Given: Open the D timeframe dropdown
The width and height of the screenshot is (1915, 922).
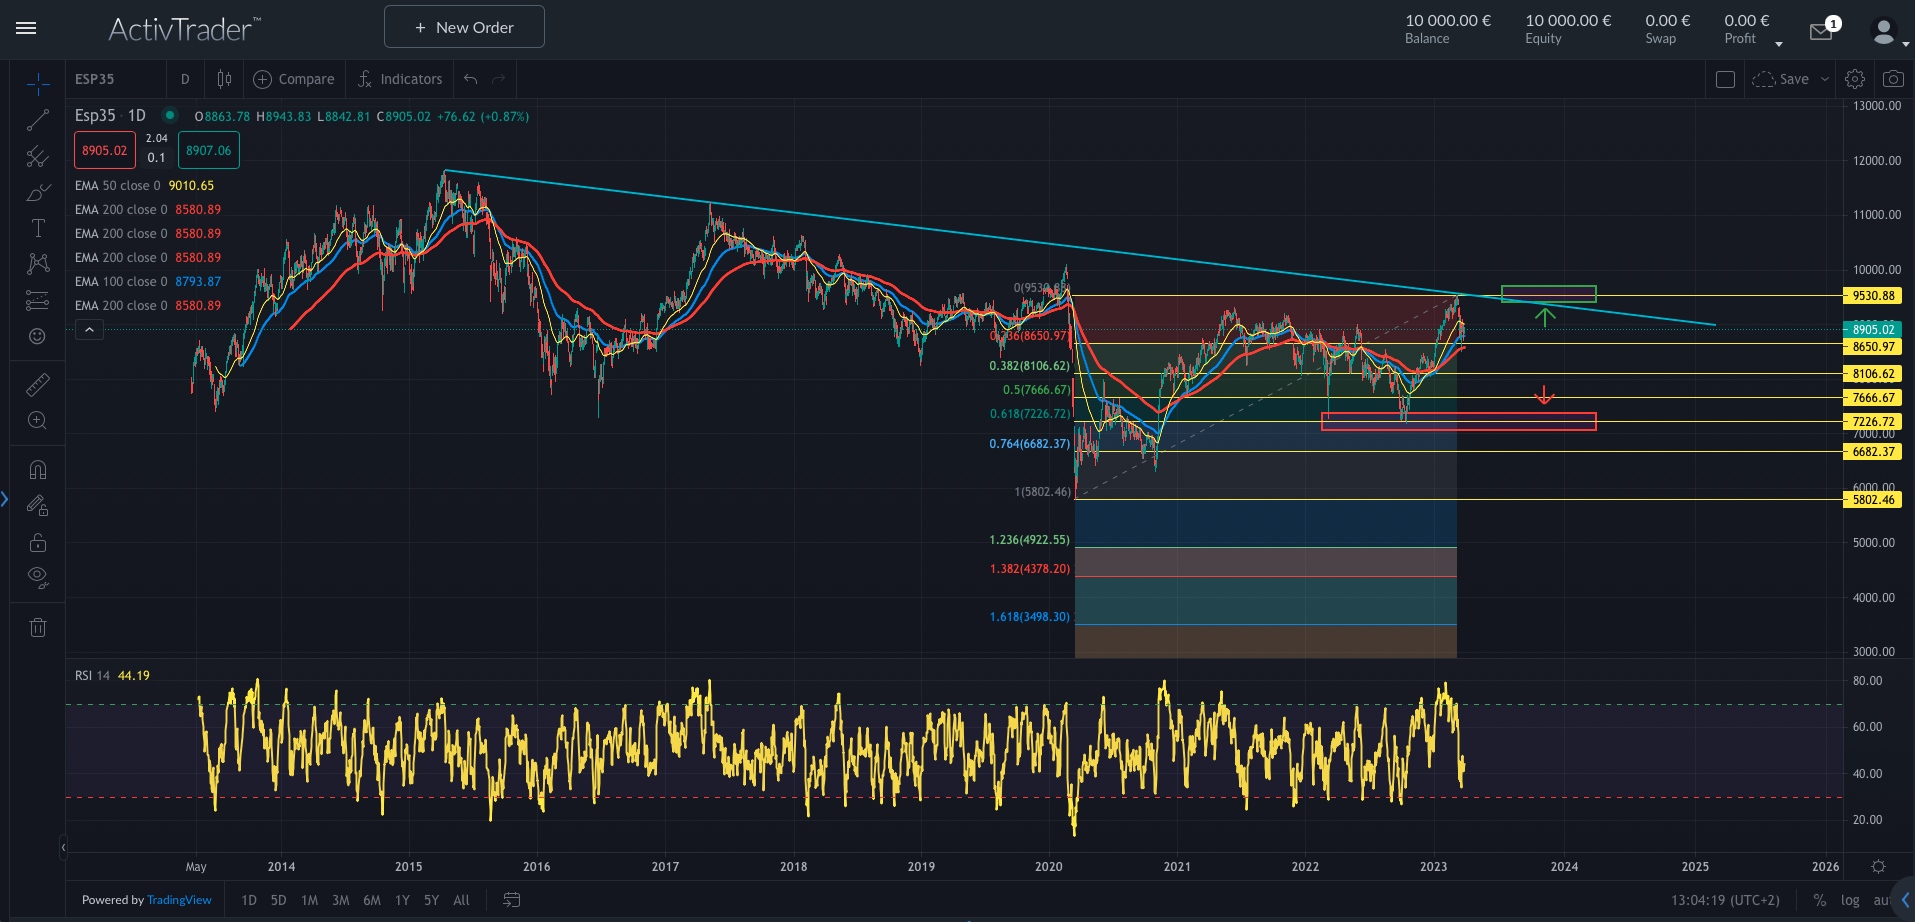Looking at the screenshot, I should coord(184,79).
